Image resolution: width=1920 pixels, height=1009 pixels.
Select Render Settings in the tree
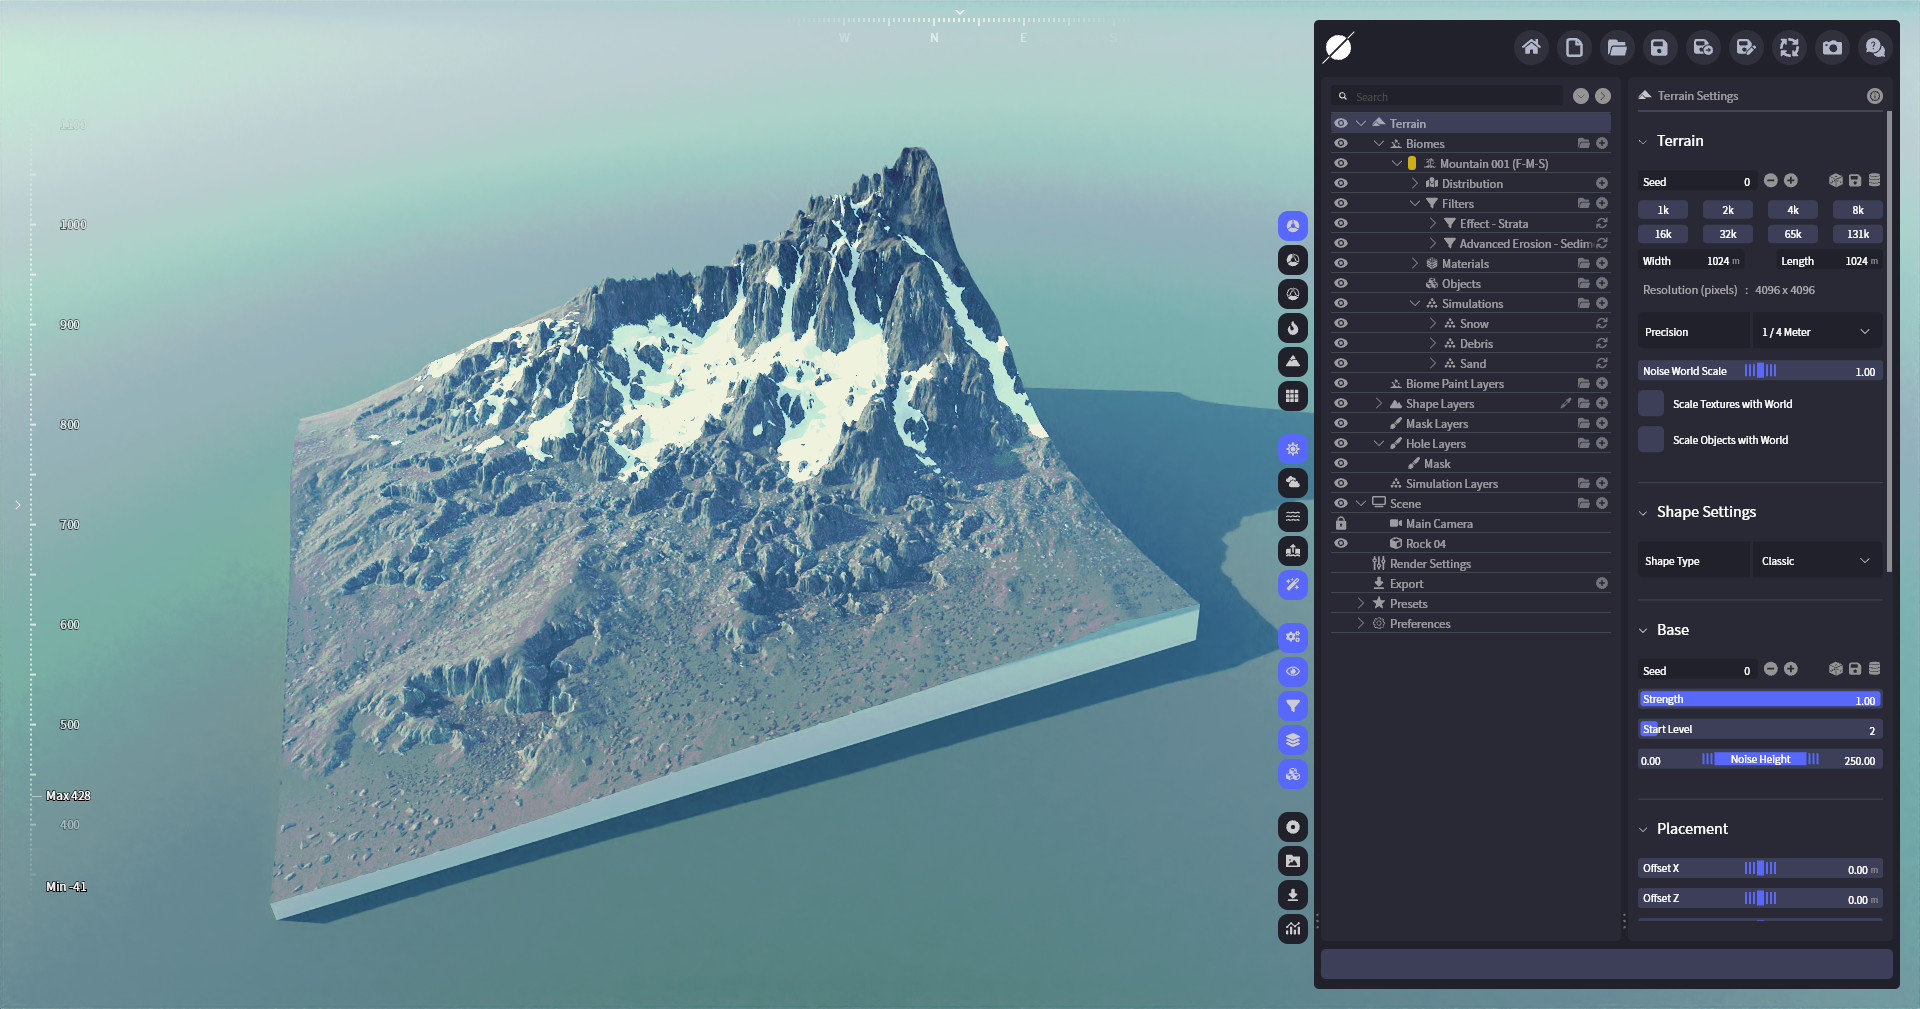click(1430, 564)
